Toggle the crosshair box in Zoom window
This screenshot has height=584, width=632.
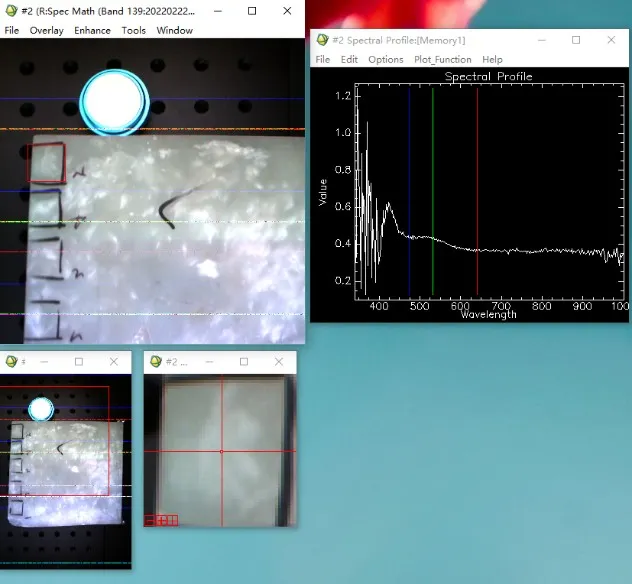(x=172, y=520)
